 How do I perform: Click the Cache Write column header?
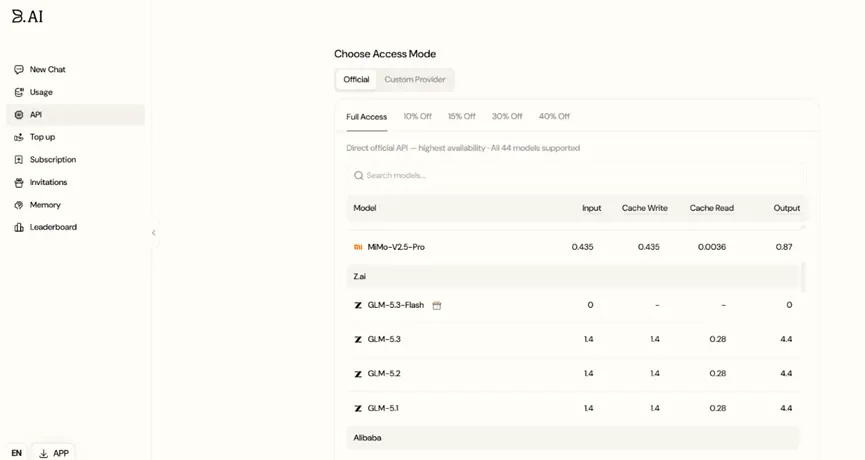(x=644, y=208)
